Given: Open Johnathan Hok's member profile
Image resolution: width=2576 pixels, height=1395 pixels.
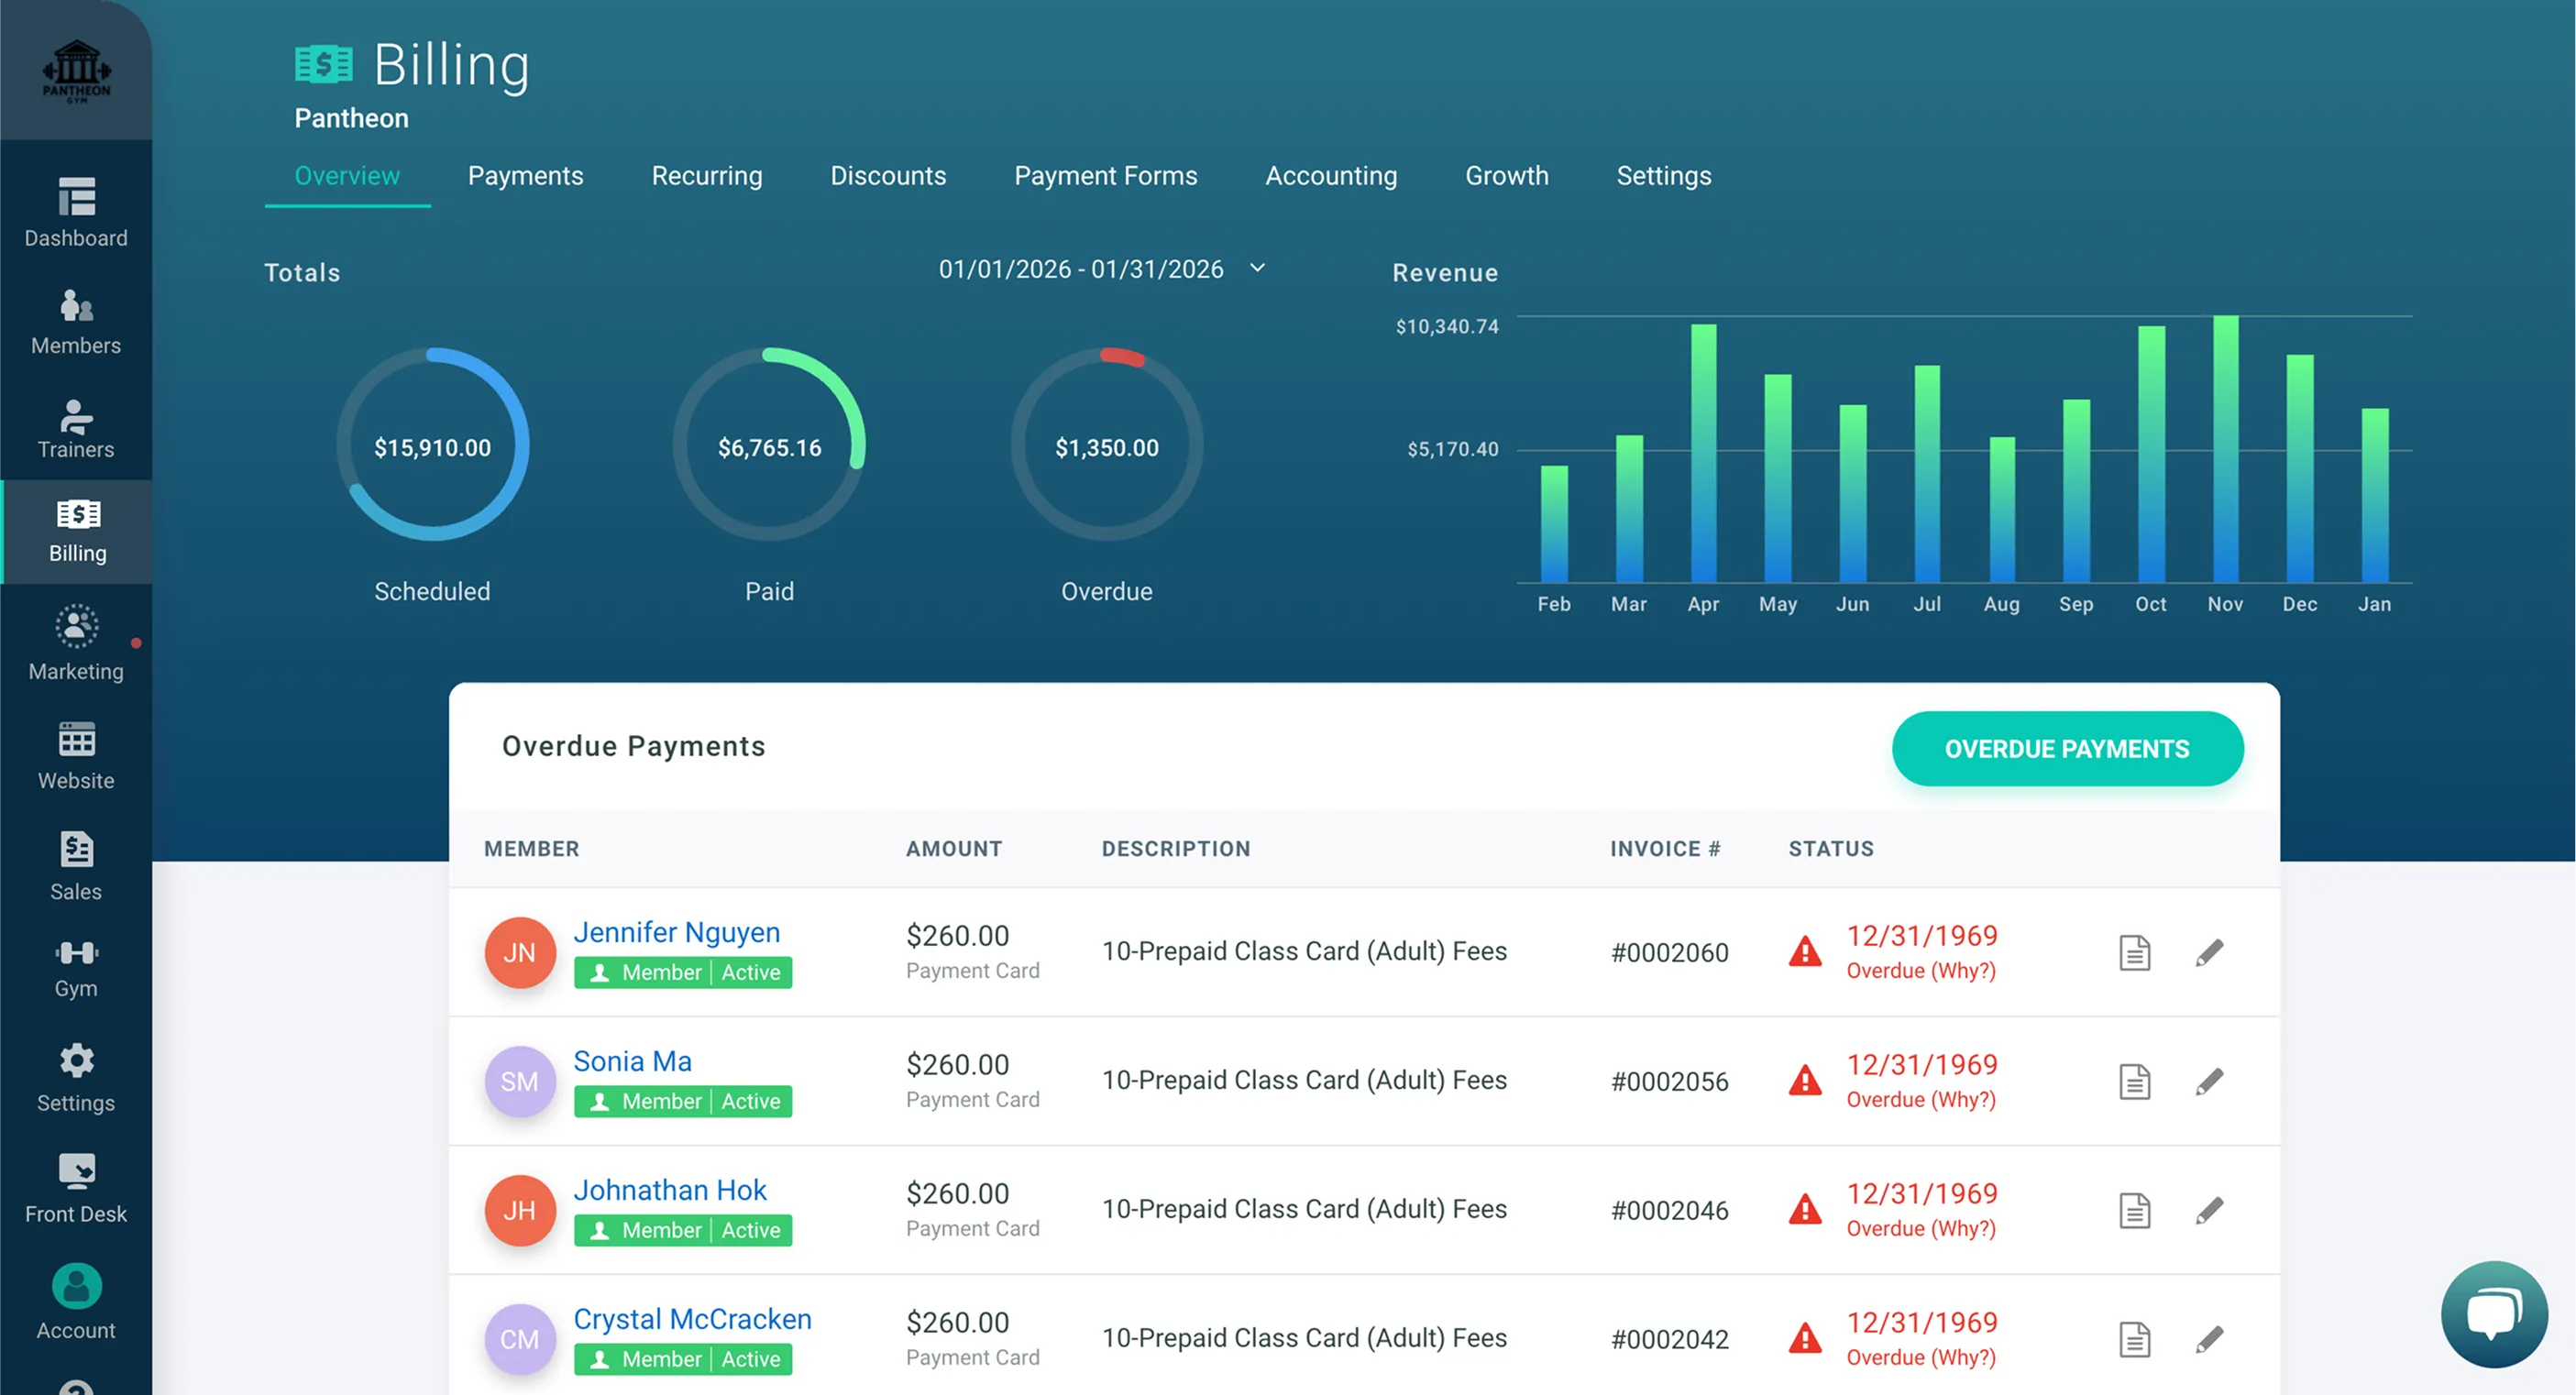Looking at the screenshot, I should click(x=669, y=1190).
